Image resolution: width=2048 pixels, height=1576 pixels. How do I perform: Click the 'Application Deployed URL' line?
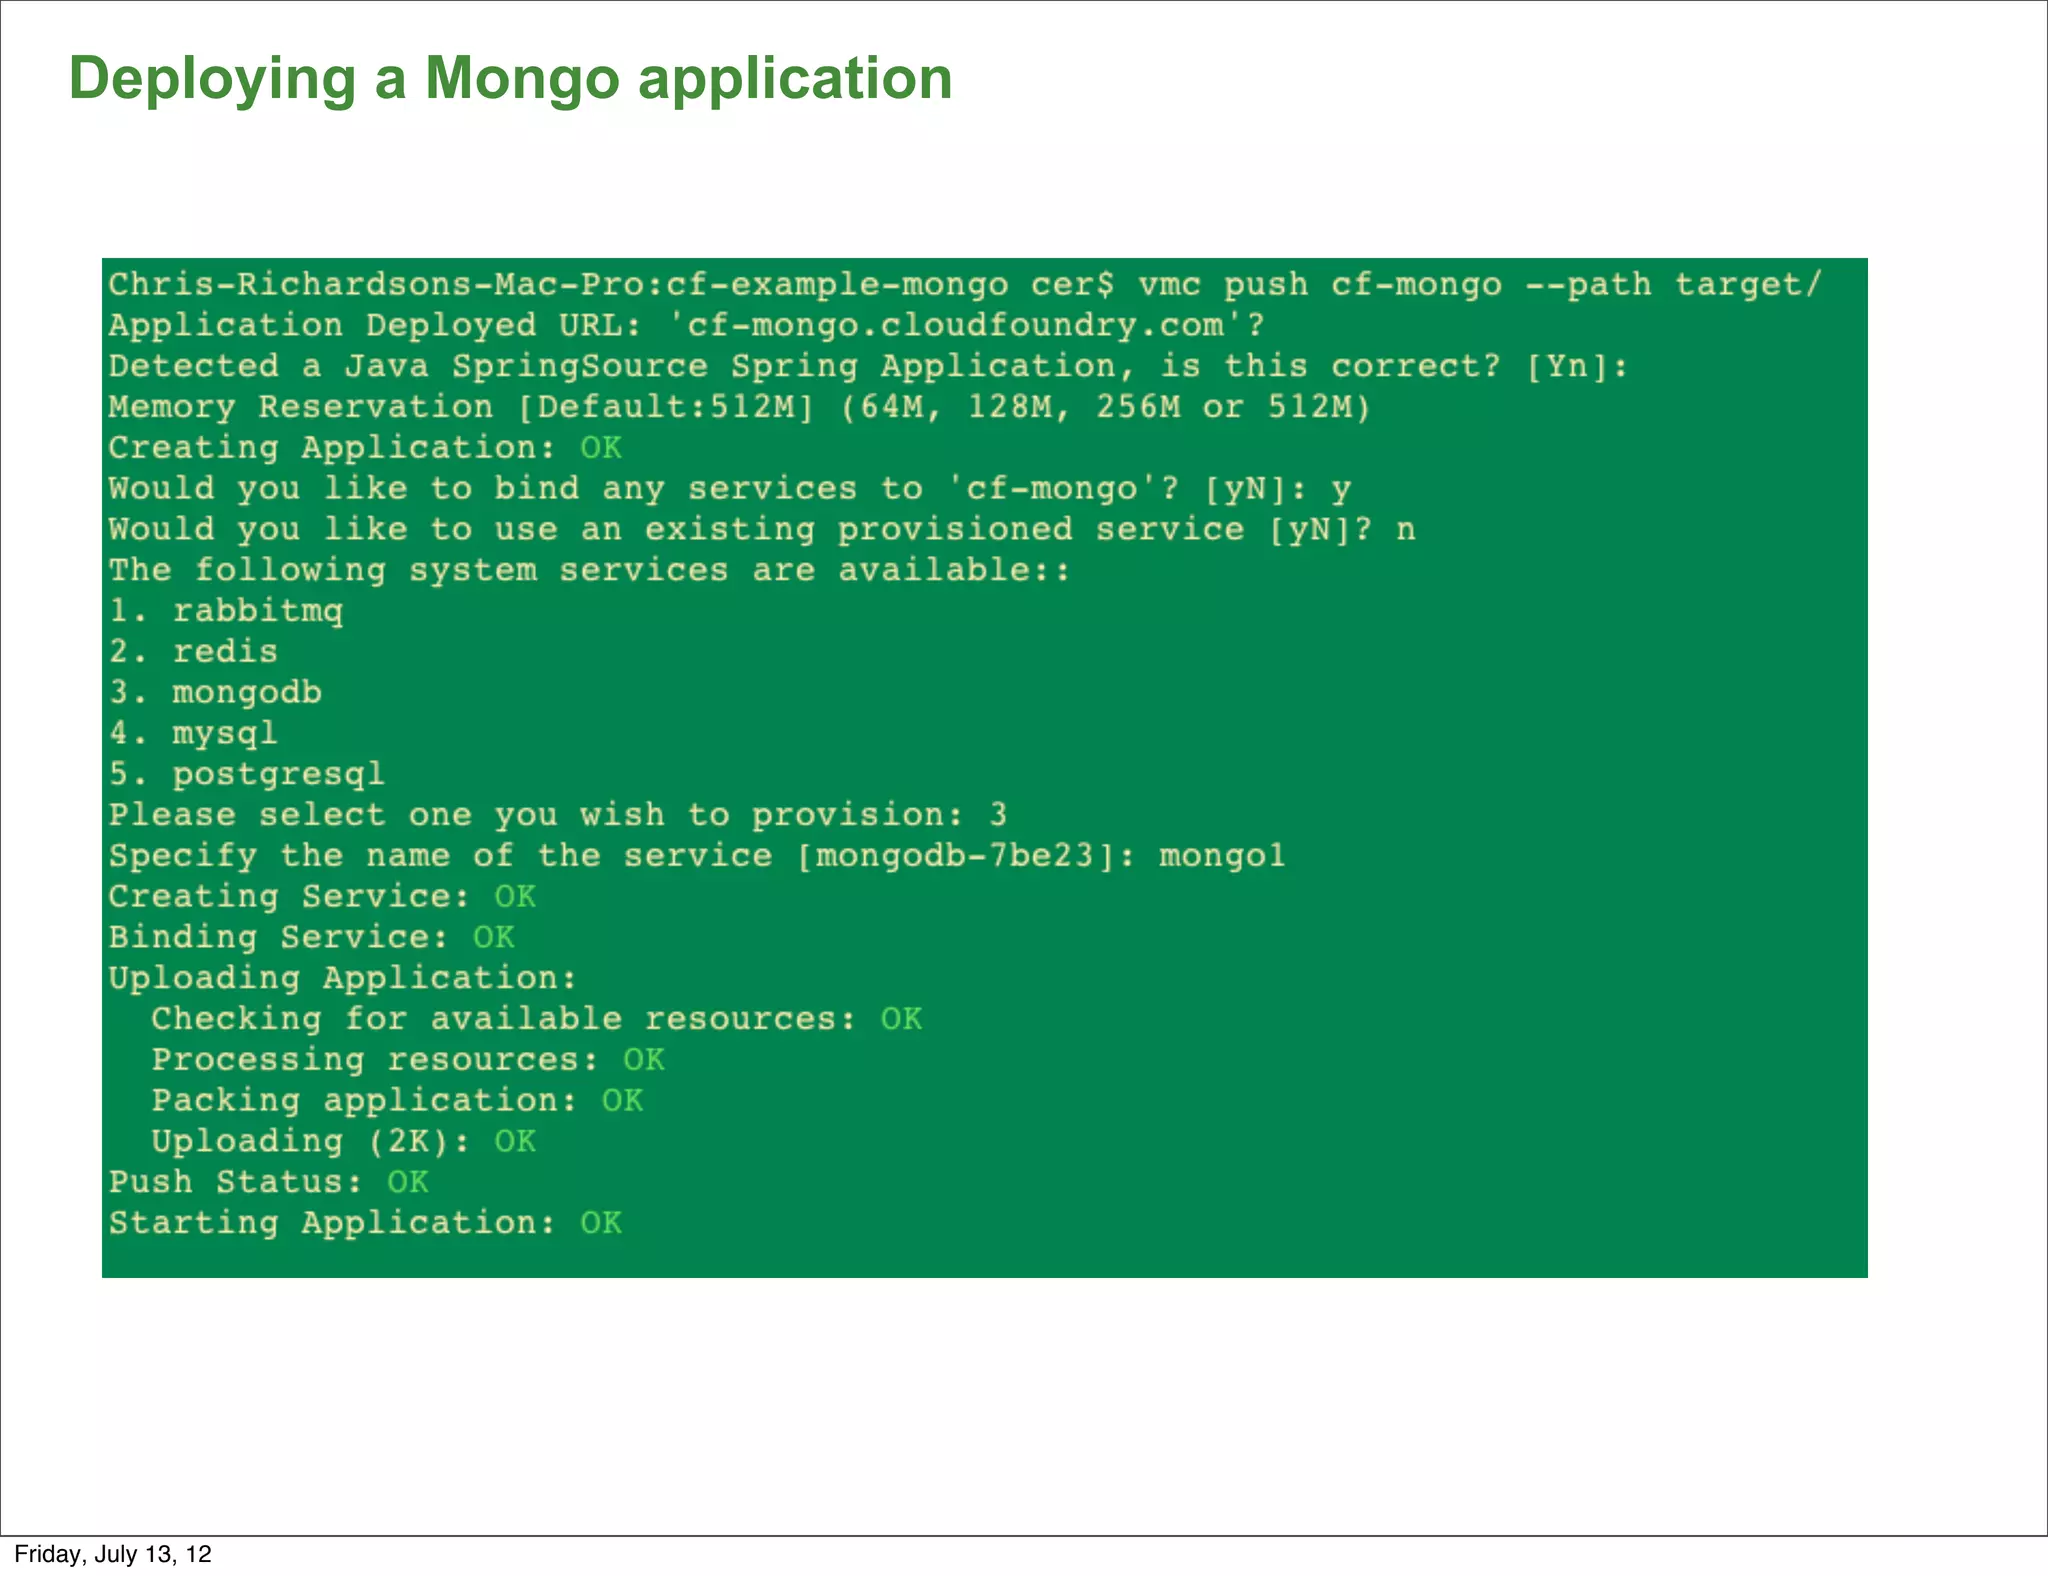point(686,326)
